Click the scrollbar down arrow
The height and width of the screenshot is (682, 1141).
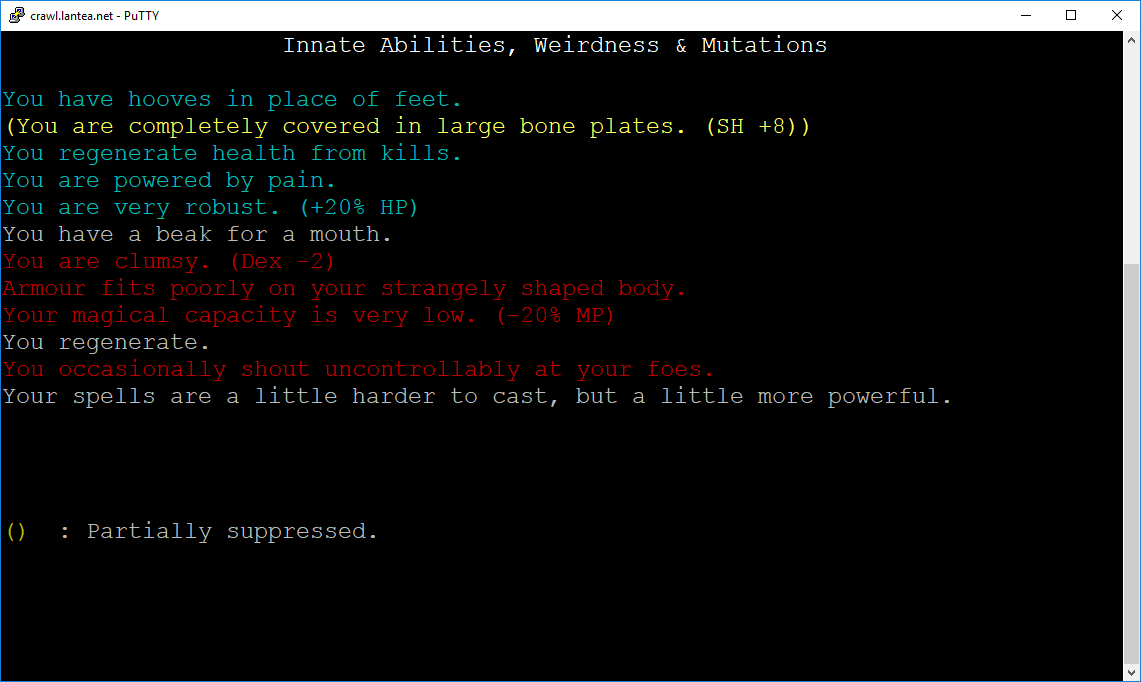pyautogui.click(x=1132, y=672)
